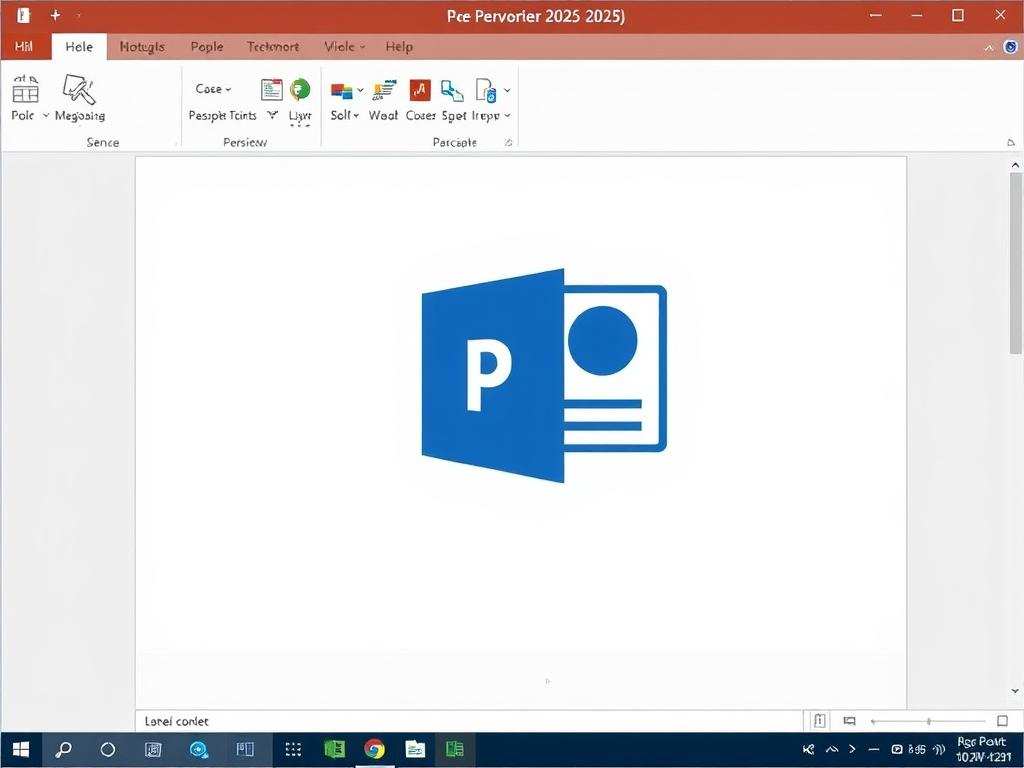Viewport: 1024px width, 768px height.
Task: Click the Solf colored squares icon
Action: 341,91
